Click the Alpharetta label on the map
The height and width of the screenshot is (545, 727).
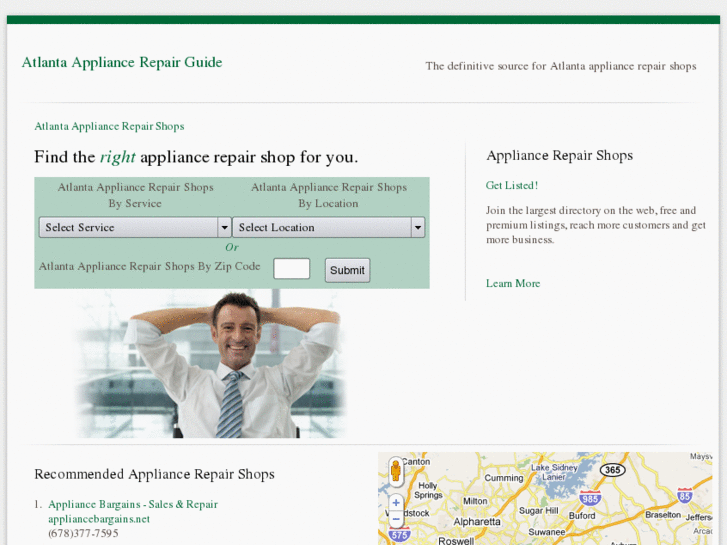pyautogui.click(x=477, y=521)
